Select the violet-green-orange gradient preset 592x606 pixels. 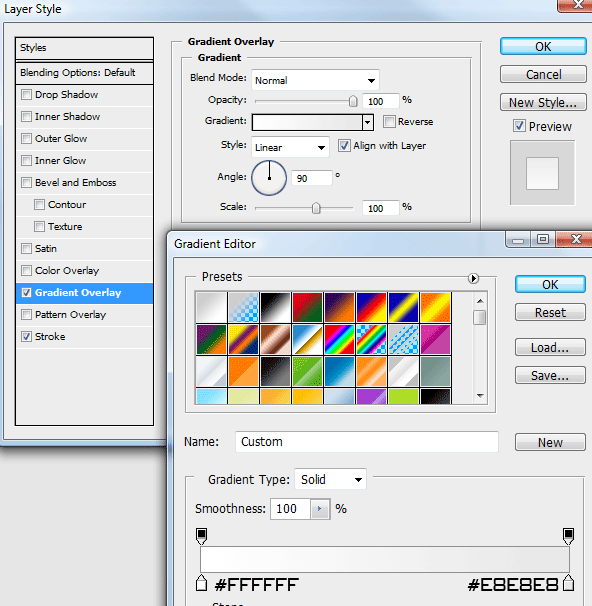211,339
